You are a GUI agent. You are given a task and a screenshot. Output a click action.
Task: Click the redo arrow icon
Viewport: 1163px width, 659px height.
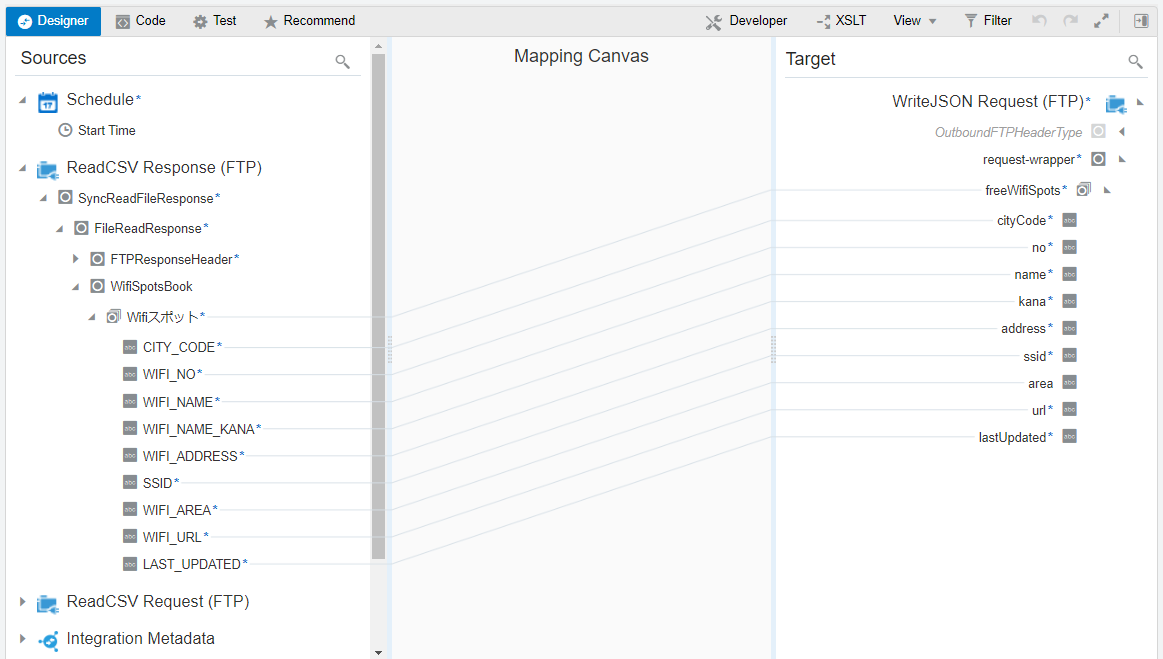1070,21
